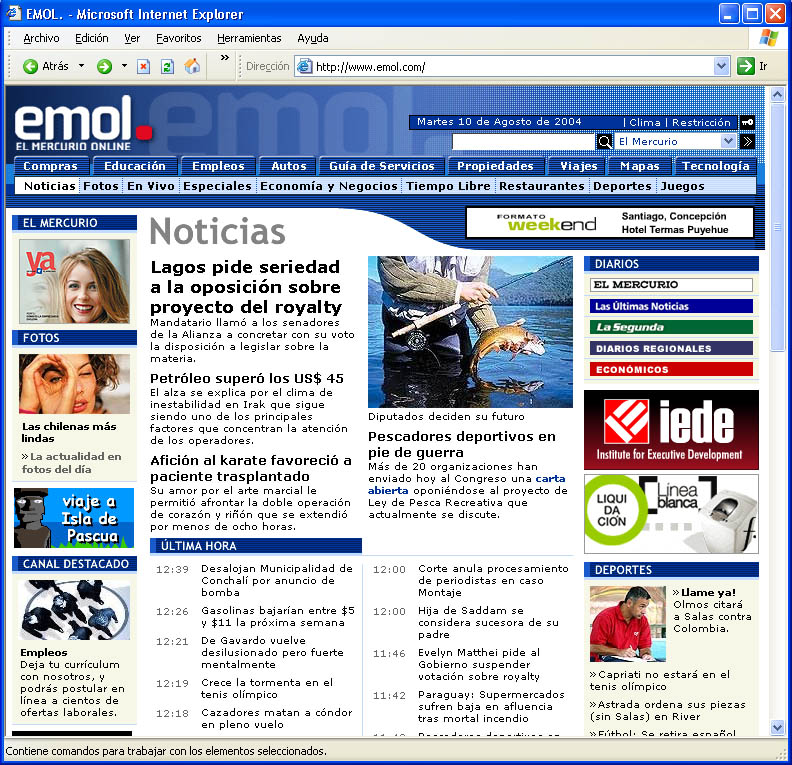Go to Economía y Negocios section
Image resolution: width=792 pixels, height=765 pixels.
click(329, 186)
